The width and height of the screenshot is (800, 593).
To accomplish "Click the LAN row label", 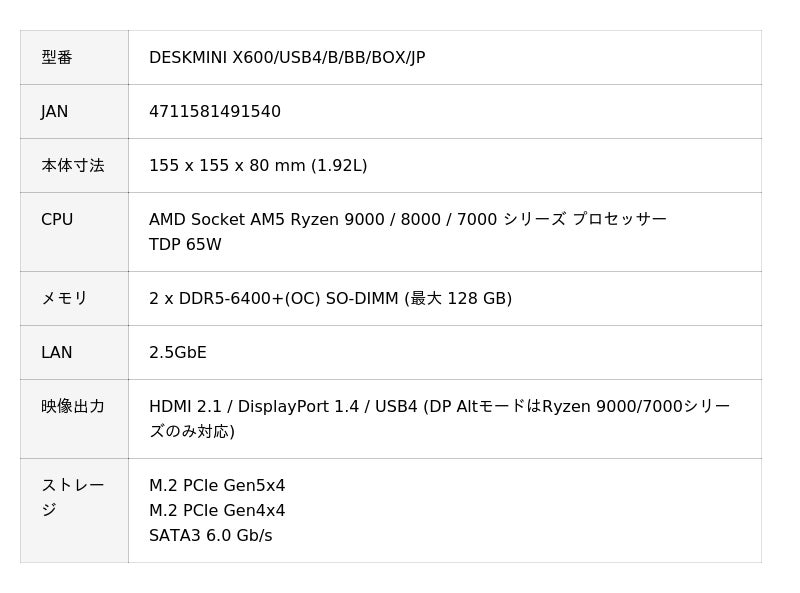I will click(57, 353).
